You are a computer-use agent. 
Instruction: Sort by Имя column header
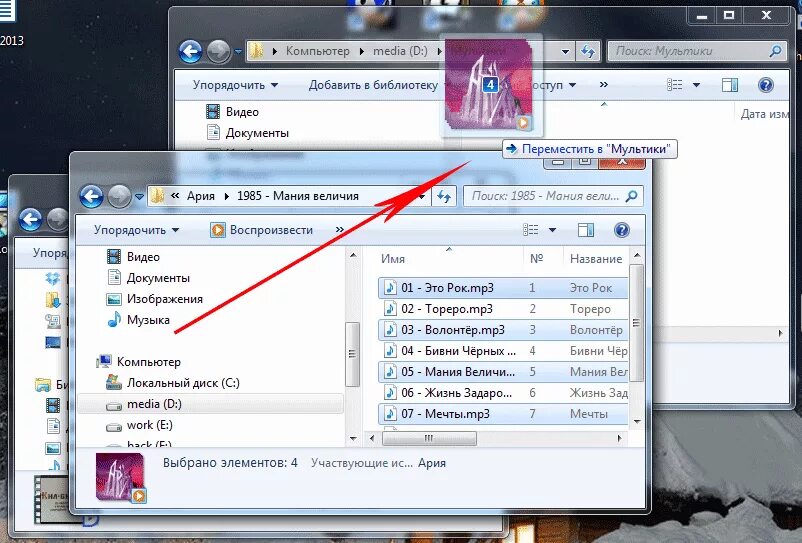(x=393, y=259)
